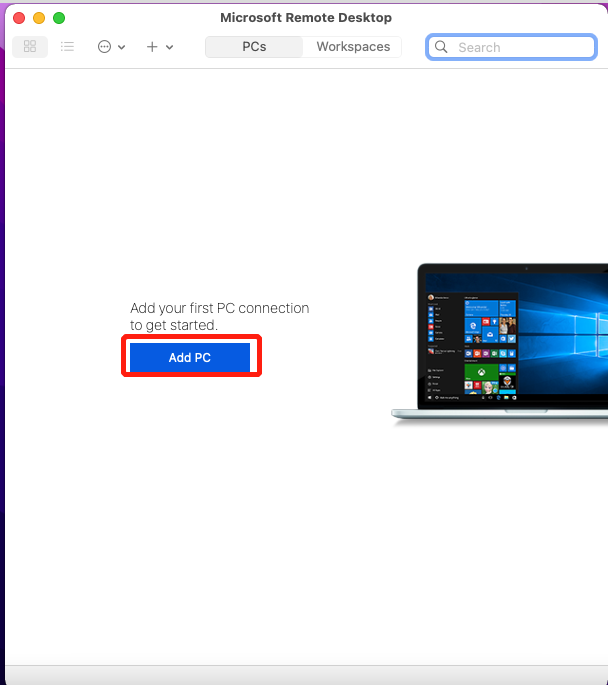608x685 pixels.
Task: Switch to list view icon
Action: tap(67, 47)
